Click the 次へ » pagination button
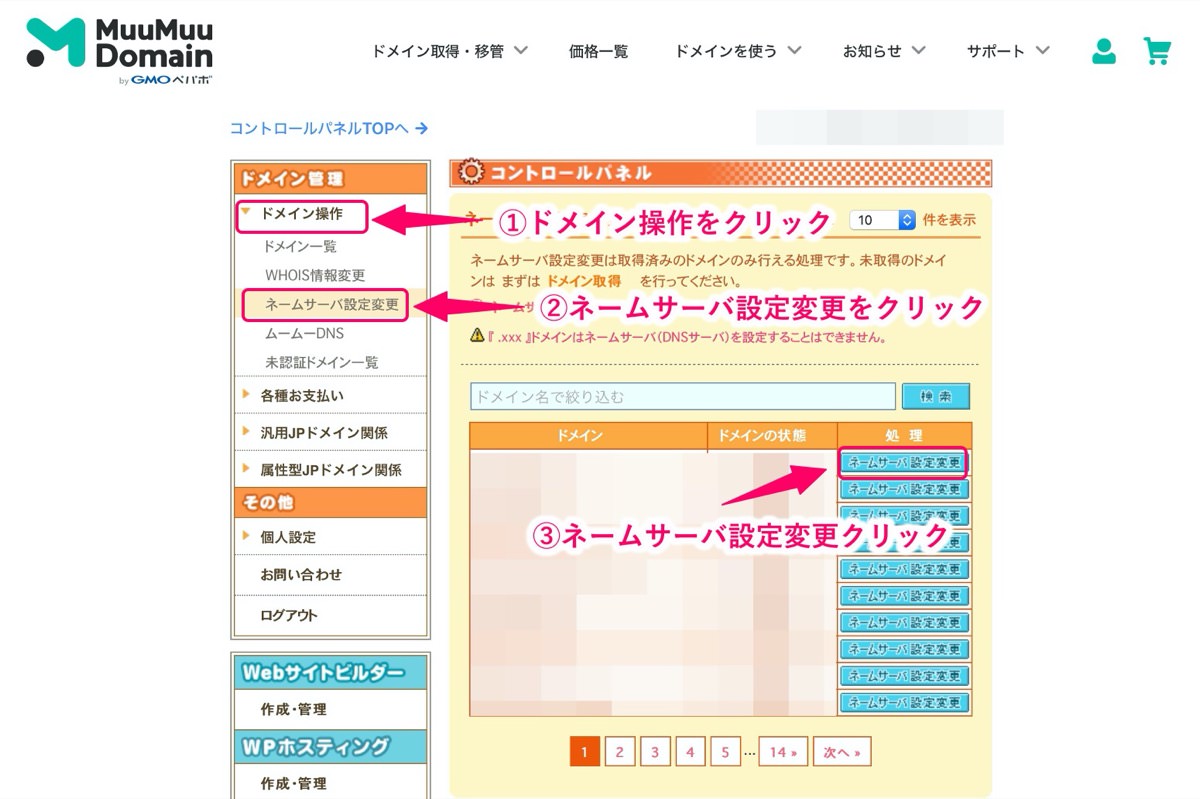 (842, 752)
